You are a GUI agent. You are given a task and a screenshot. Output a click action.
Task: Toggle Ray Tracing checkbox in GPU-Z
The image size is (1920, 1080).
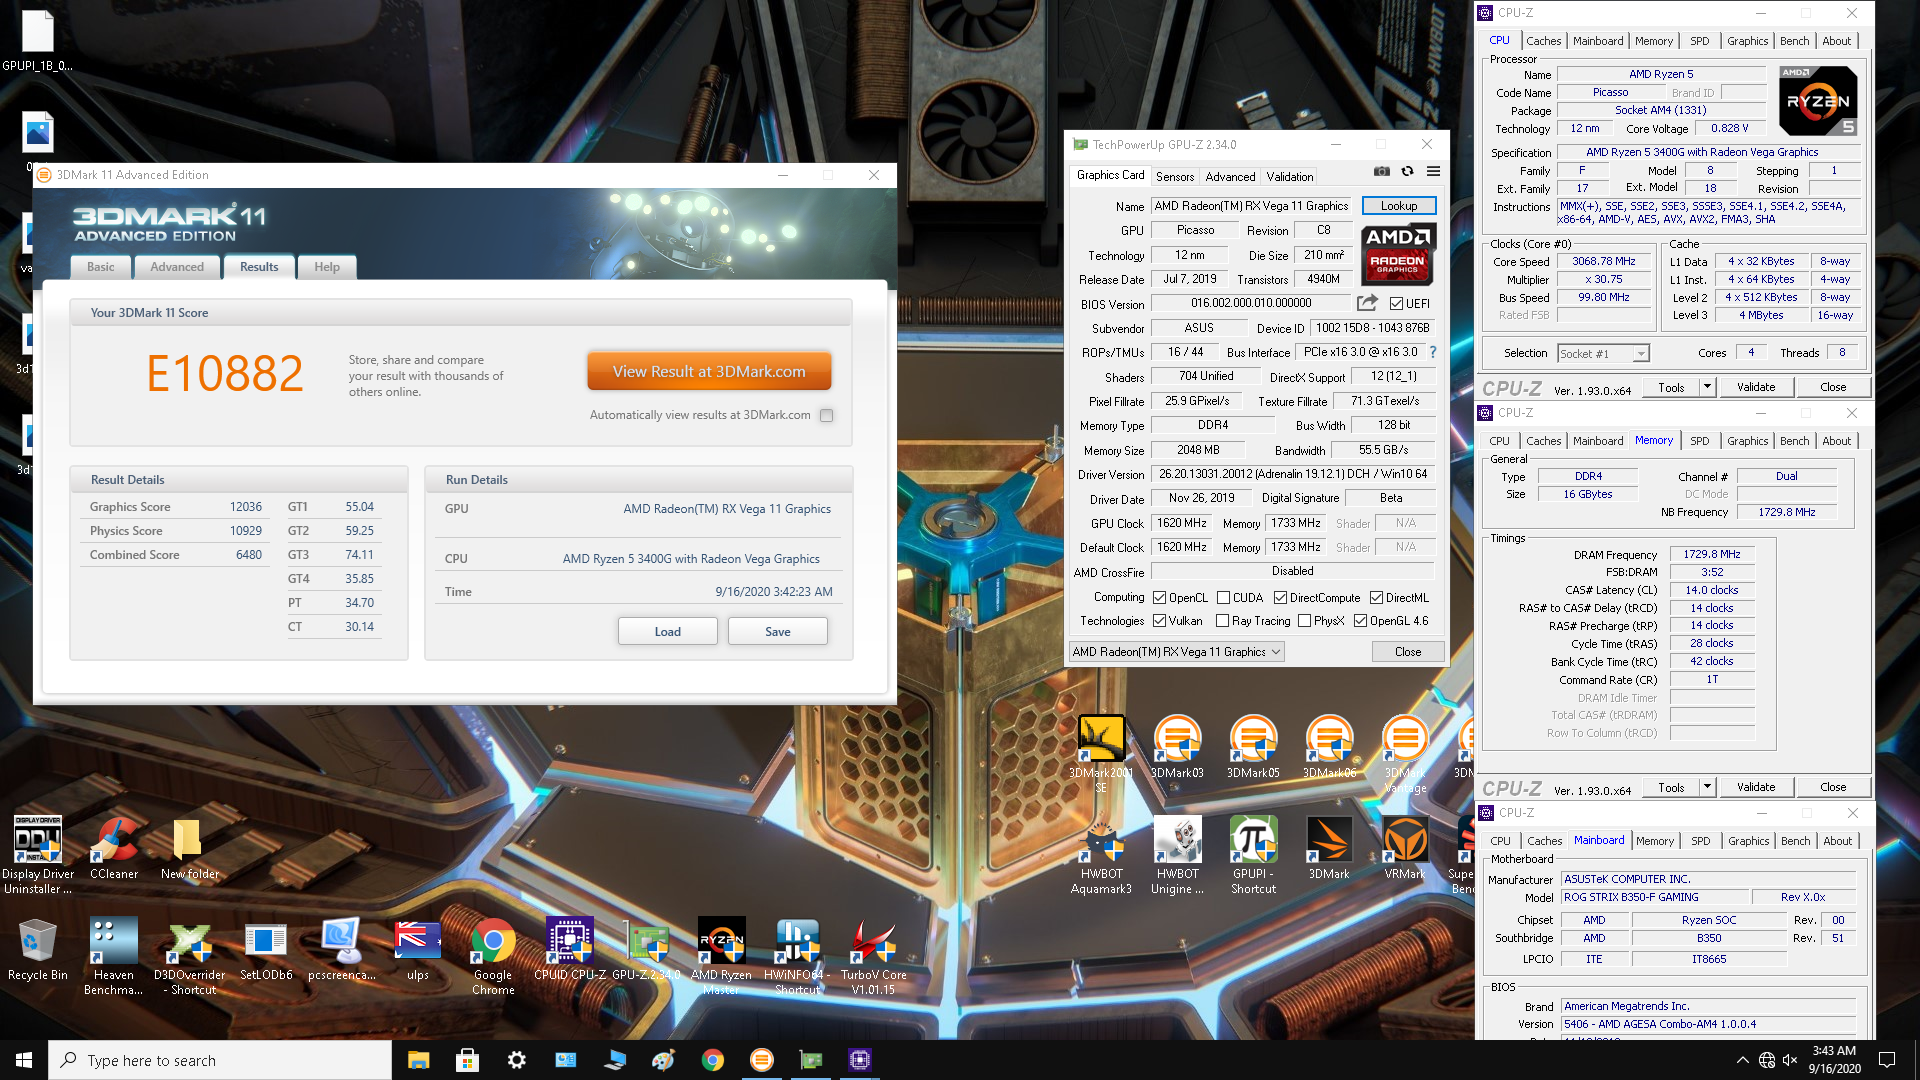[1222, 621]
